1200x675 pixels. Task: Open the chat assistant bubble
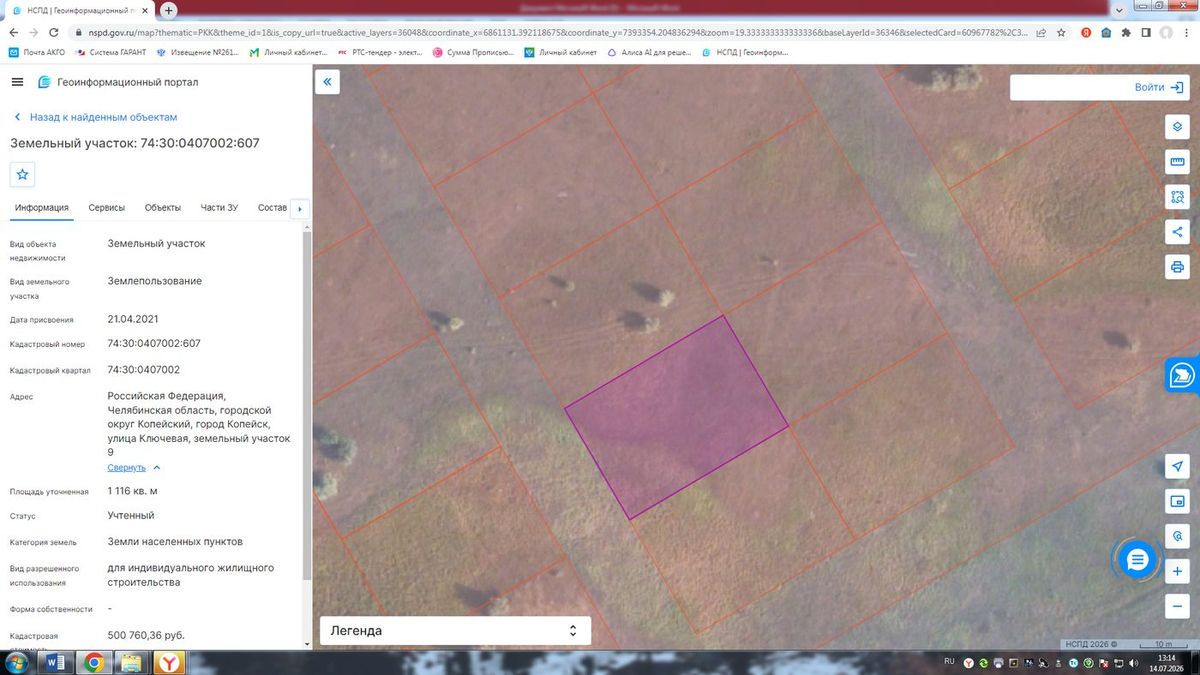pyautogui.click(x=1137, y=560)
